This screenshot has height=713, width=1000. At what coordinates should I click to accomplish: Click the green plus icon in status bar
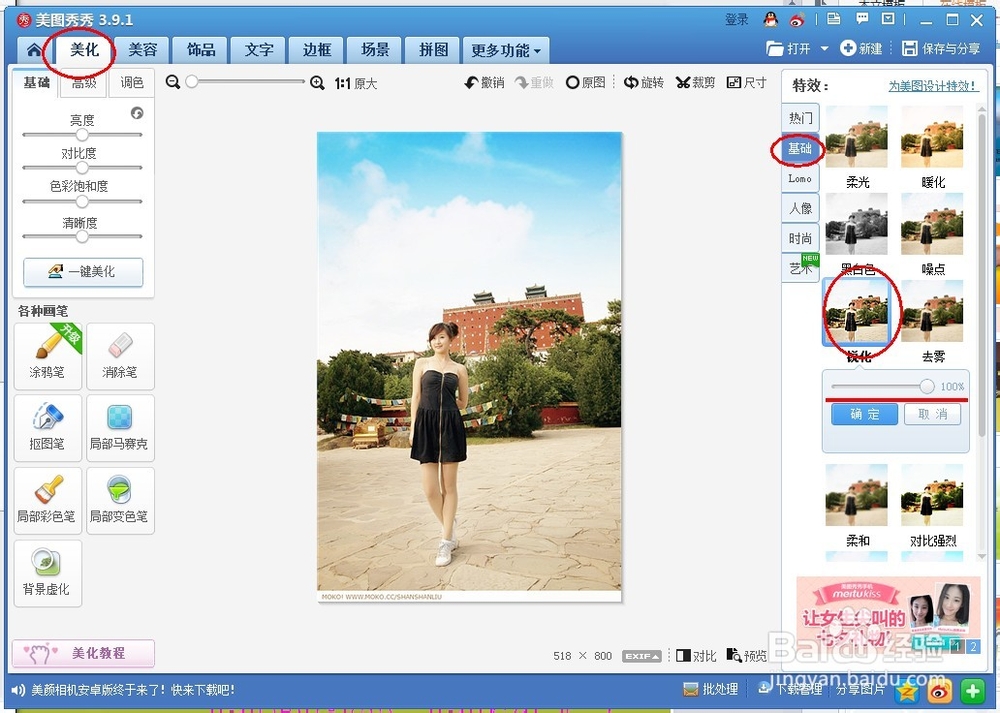(973, 691)
